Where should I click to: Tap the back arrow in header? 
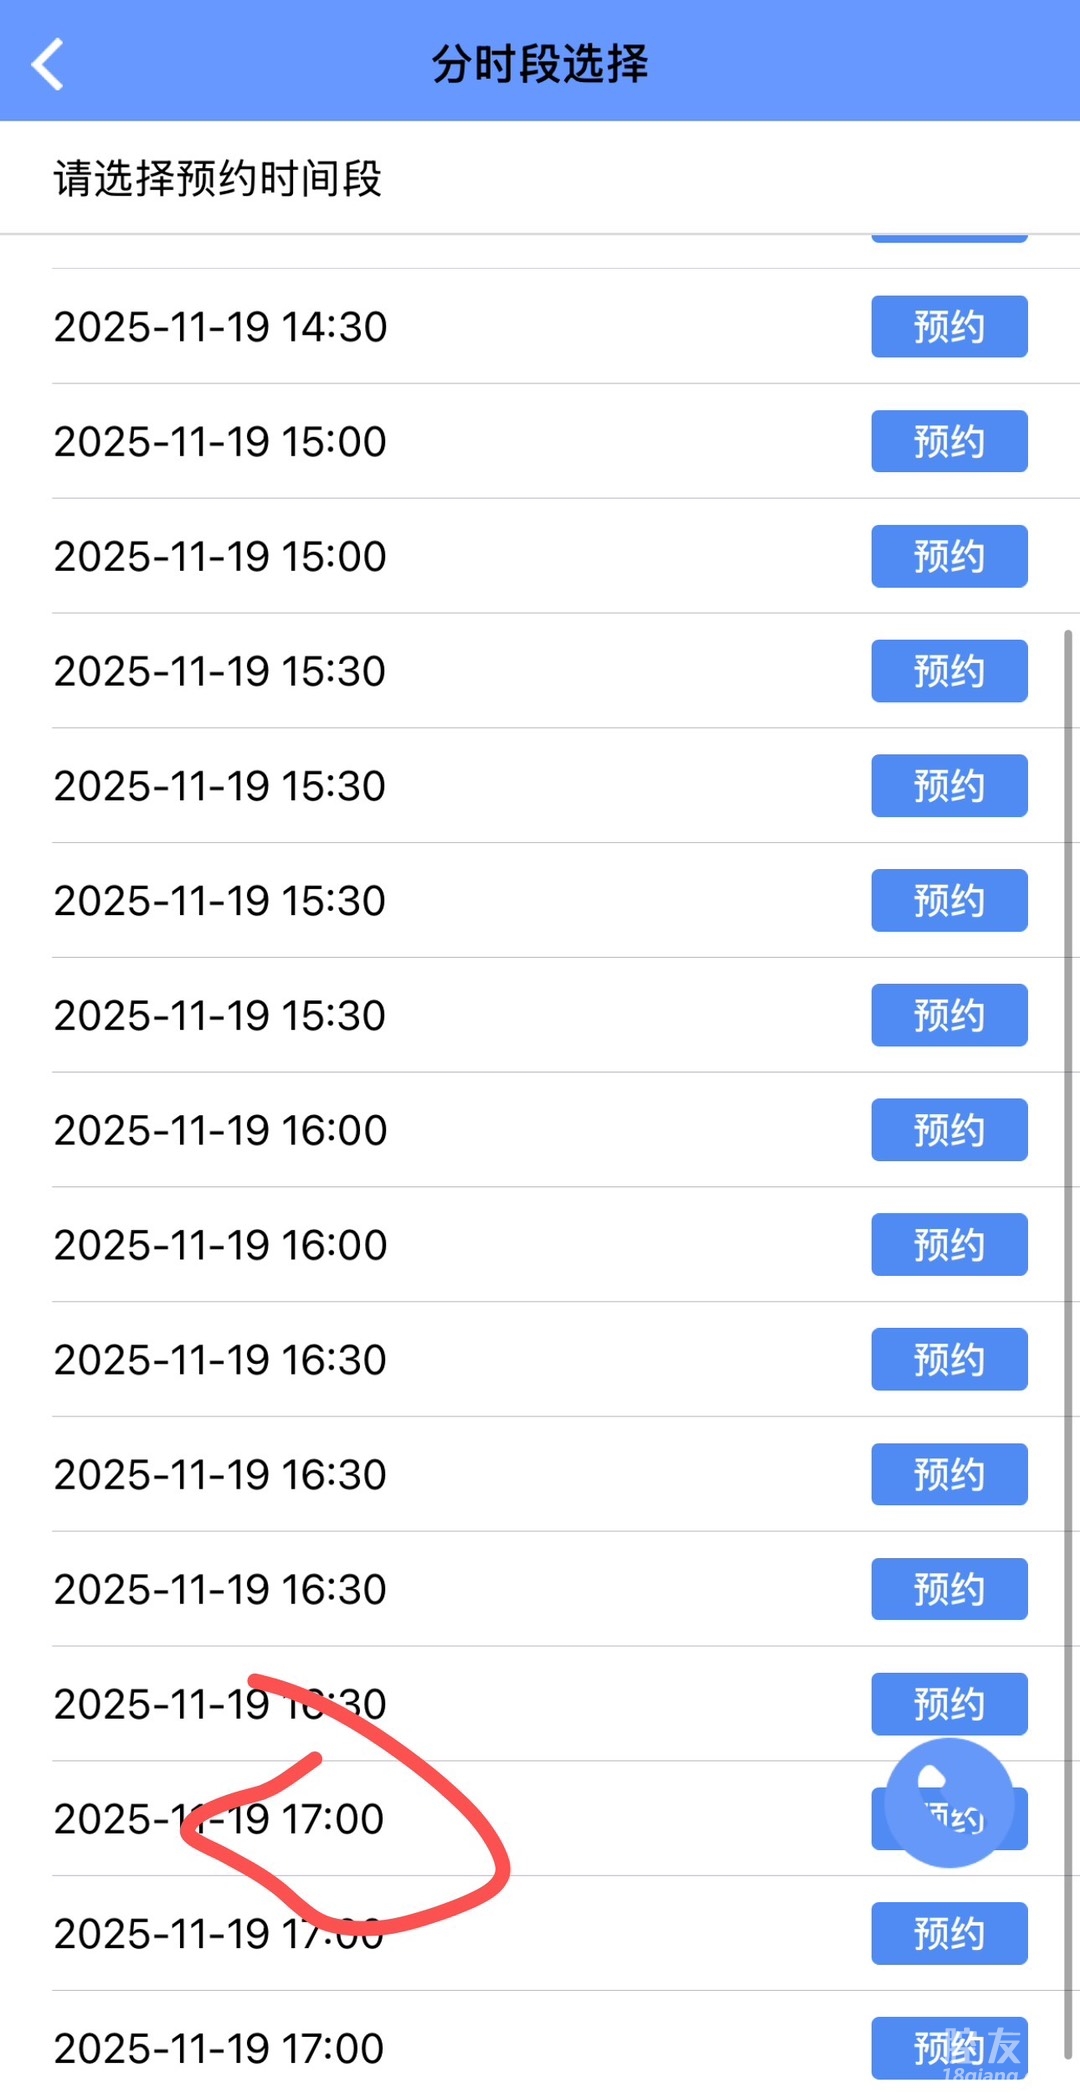pyautogui.click(x=48, y=64)
